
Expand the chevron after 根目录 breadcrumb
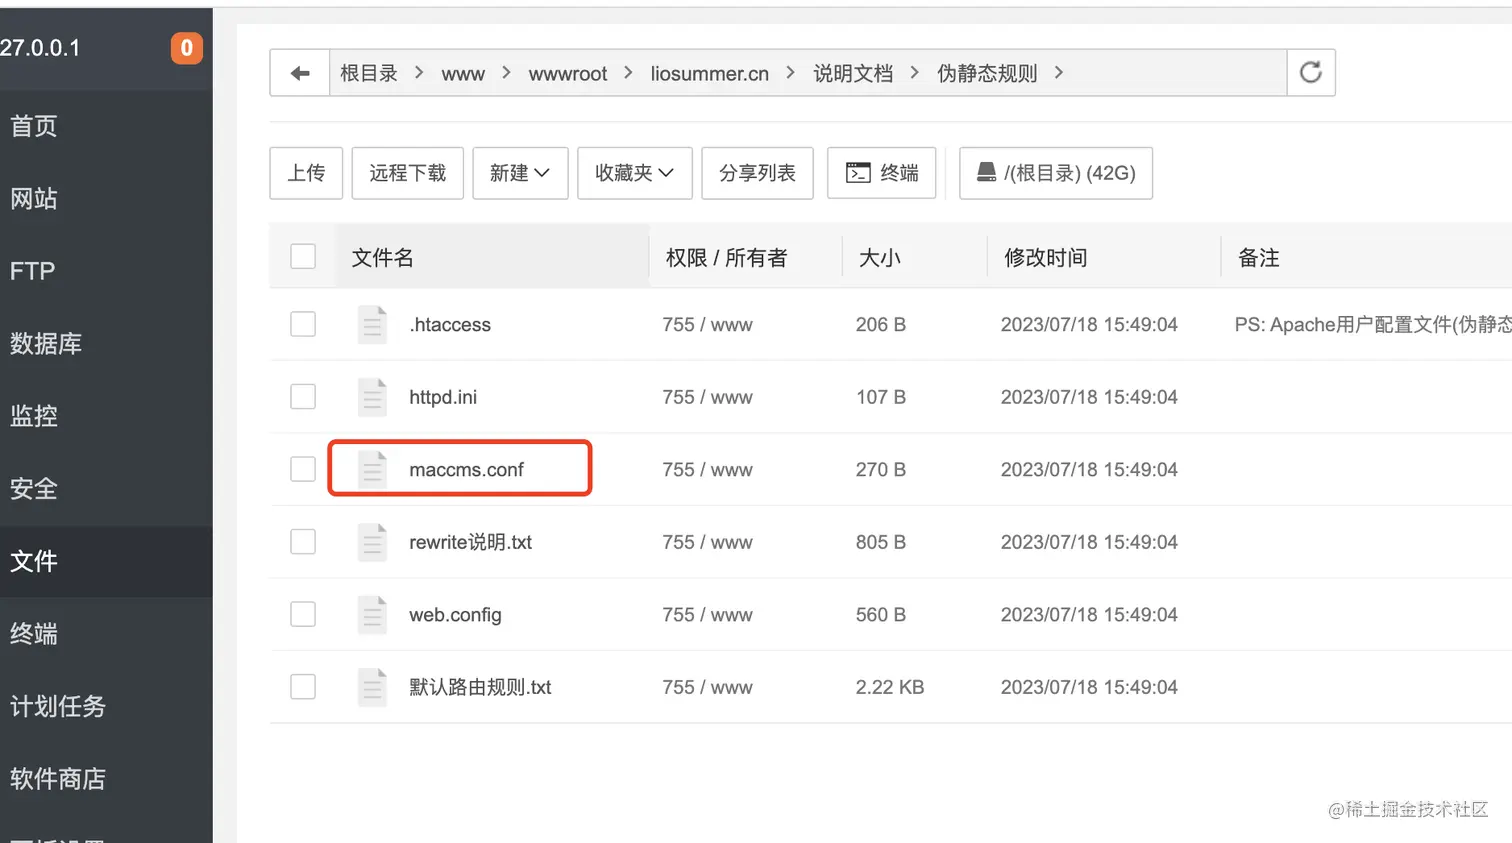pos(419,73)
